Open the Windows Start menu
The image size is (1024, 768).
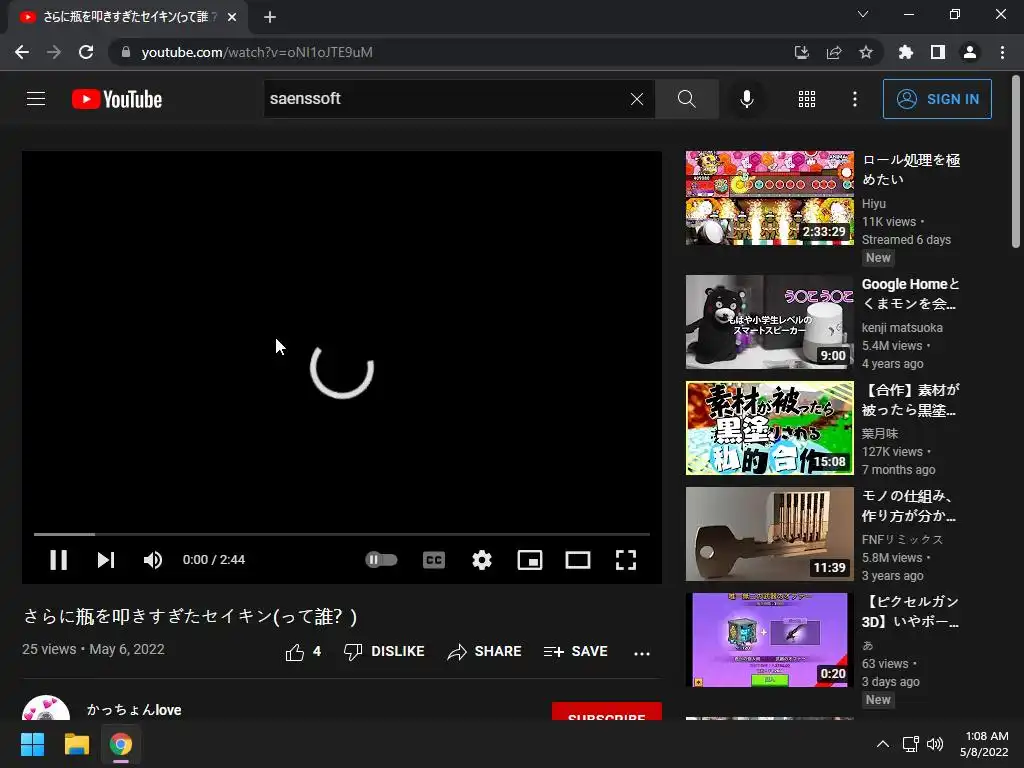(x=32, y=744)
